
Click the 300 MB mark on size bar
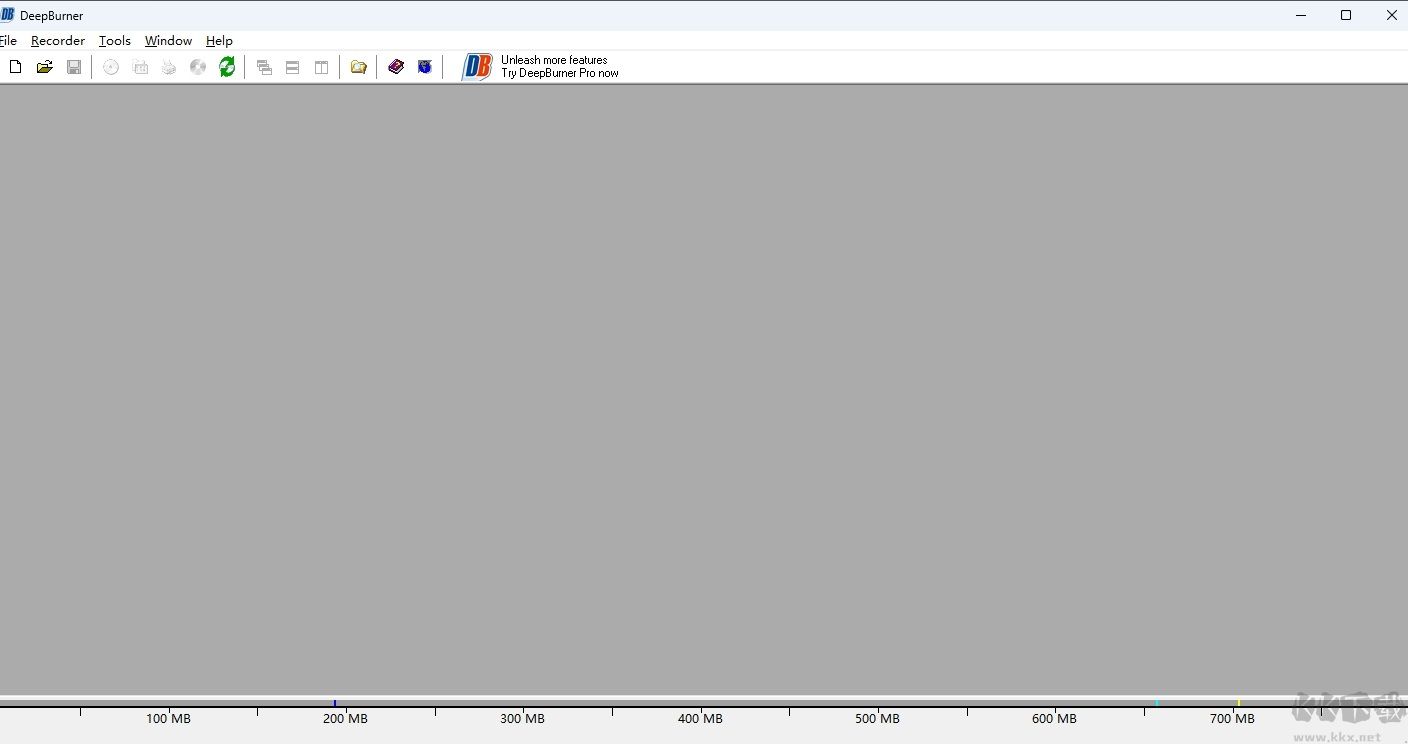pyautogui.click(x=522, y=719)
